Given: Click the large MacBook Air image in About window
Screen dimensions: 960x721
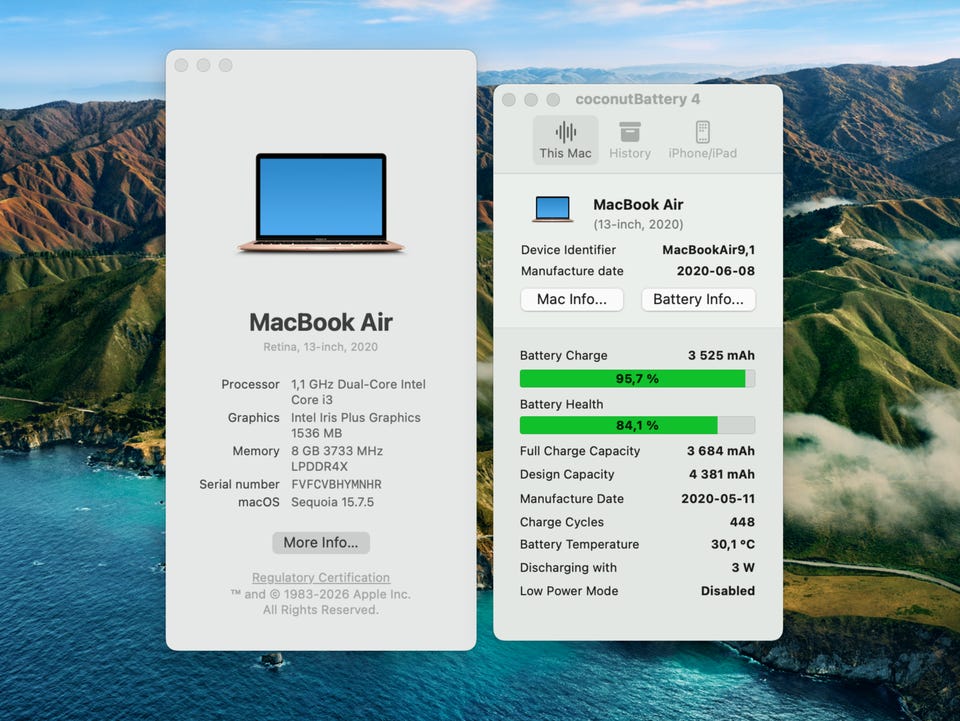Looking at the screenshot, I should [321, 203].
